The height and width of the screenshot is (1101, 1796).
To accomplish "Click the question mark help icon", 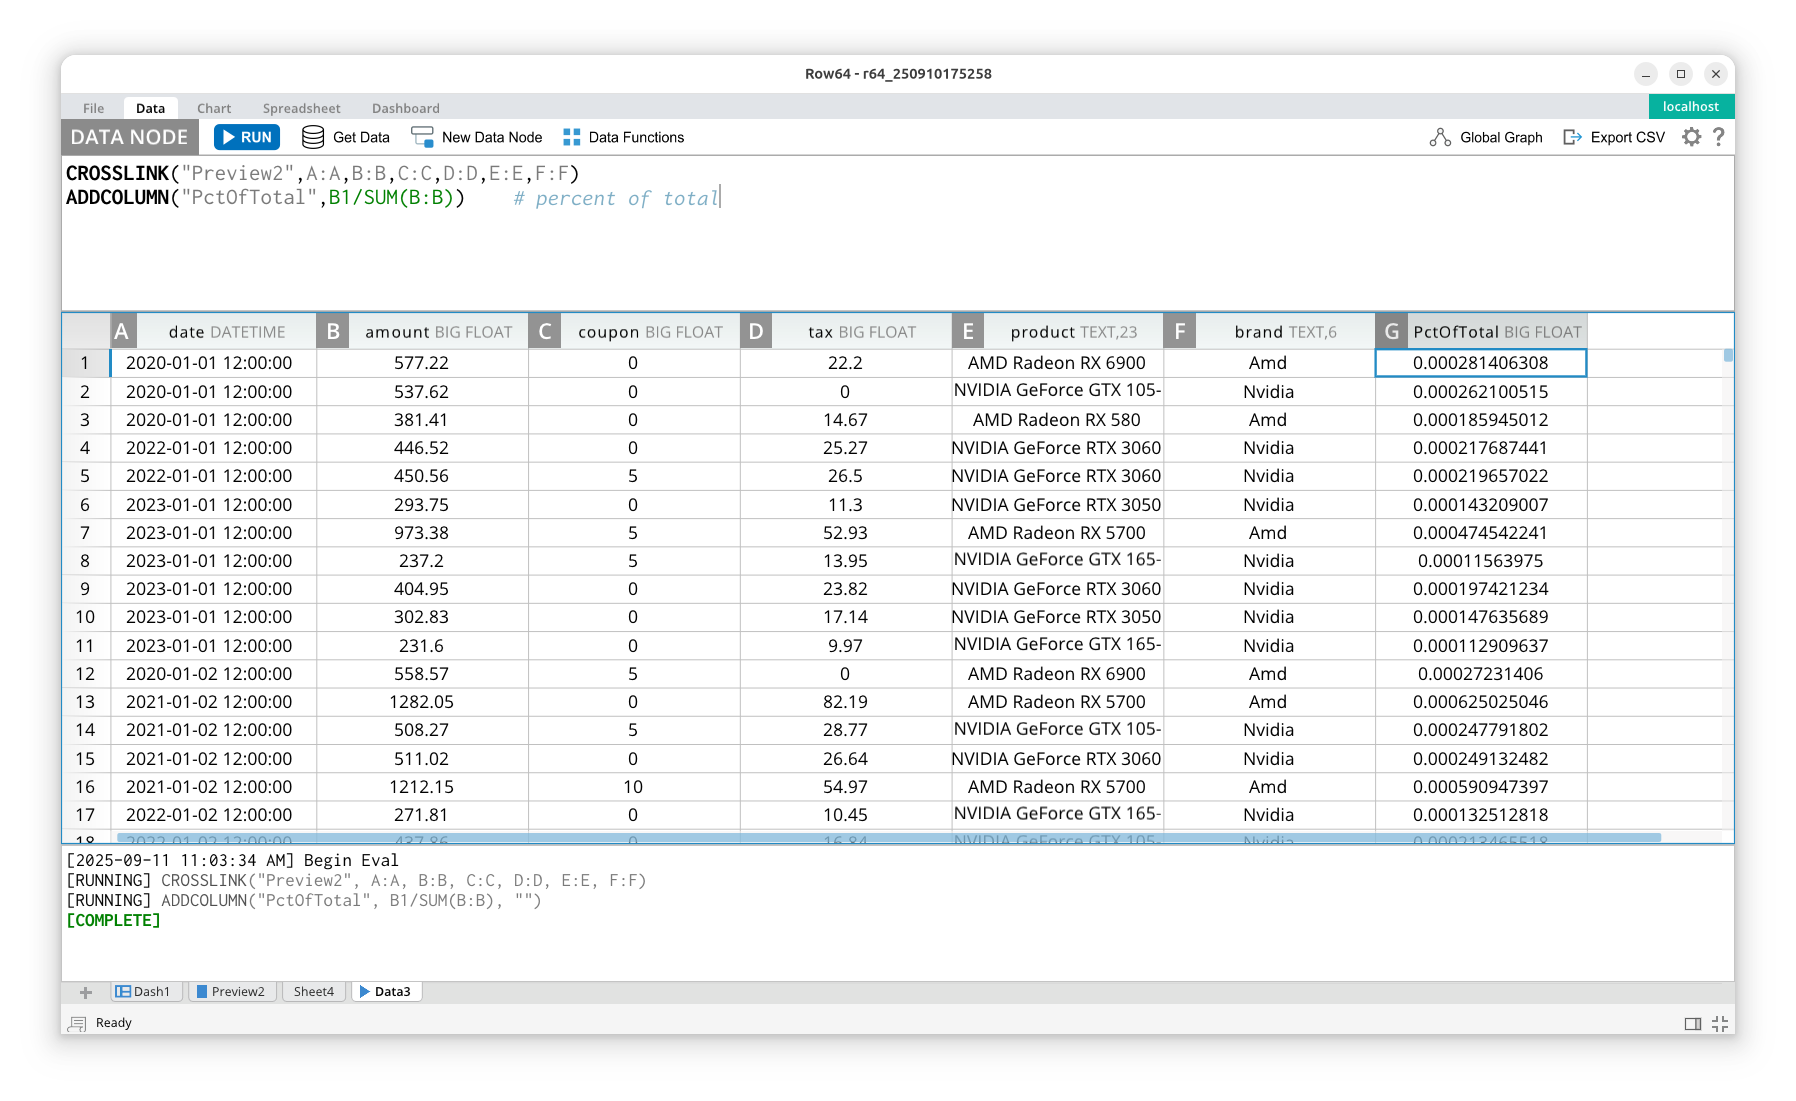I will pyautogui.click(x=1719, y=137).
